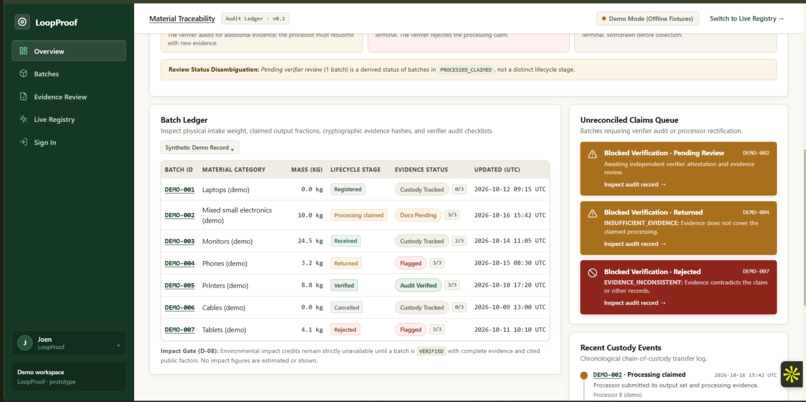Screen dimensions: 806x402
Task: Click the MASS (KG) column header
Action: pyautogui.click(x=307, y=170)
